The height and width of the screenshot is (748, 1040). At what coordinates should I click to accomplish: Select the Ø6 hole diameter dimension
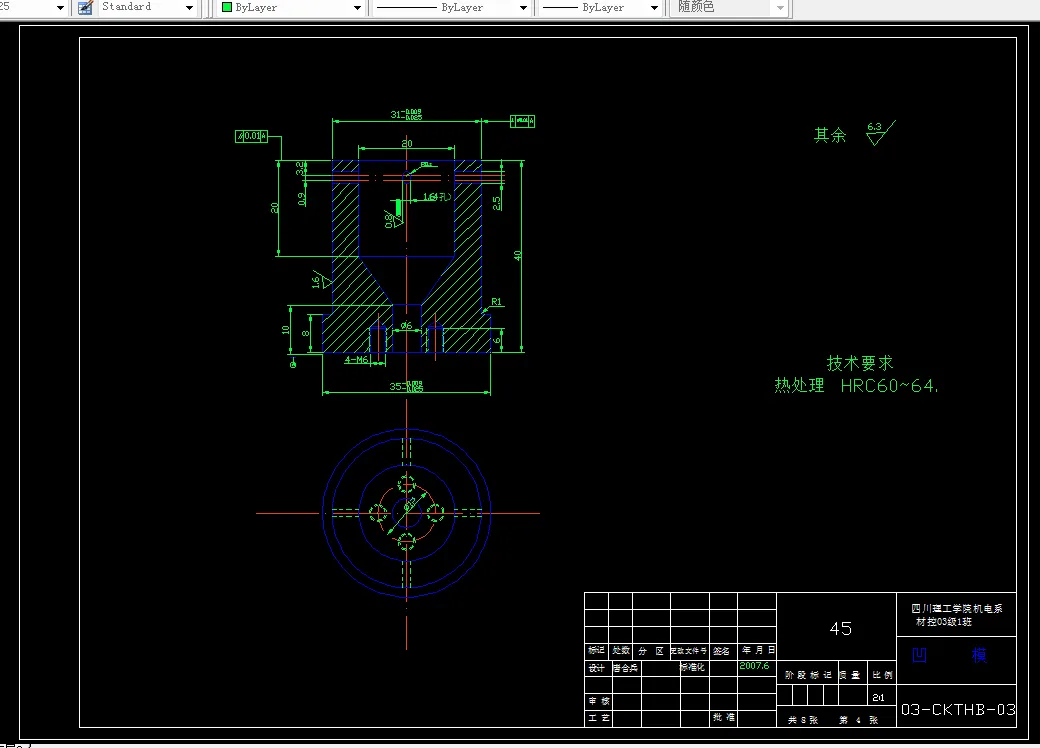click(x=406, y=326)
